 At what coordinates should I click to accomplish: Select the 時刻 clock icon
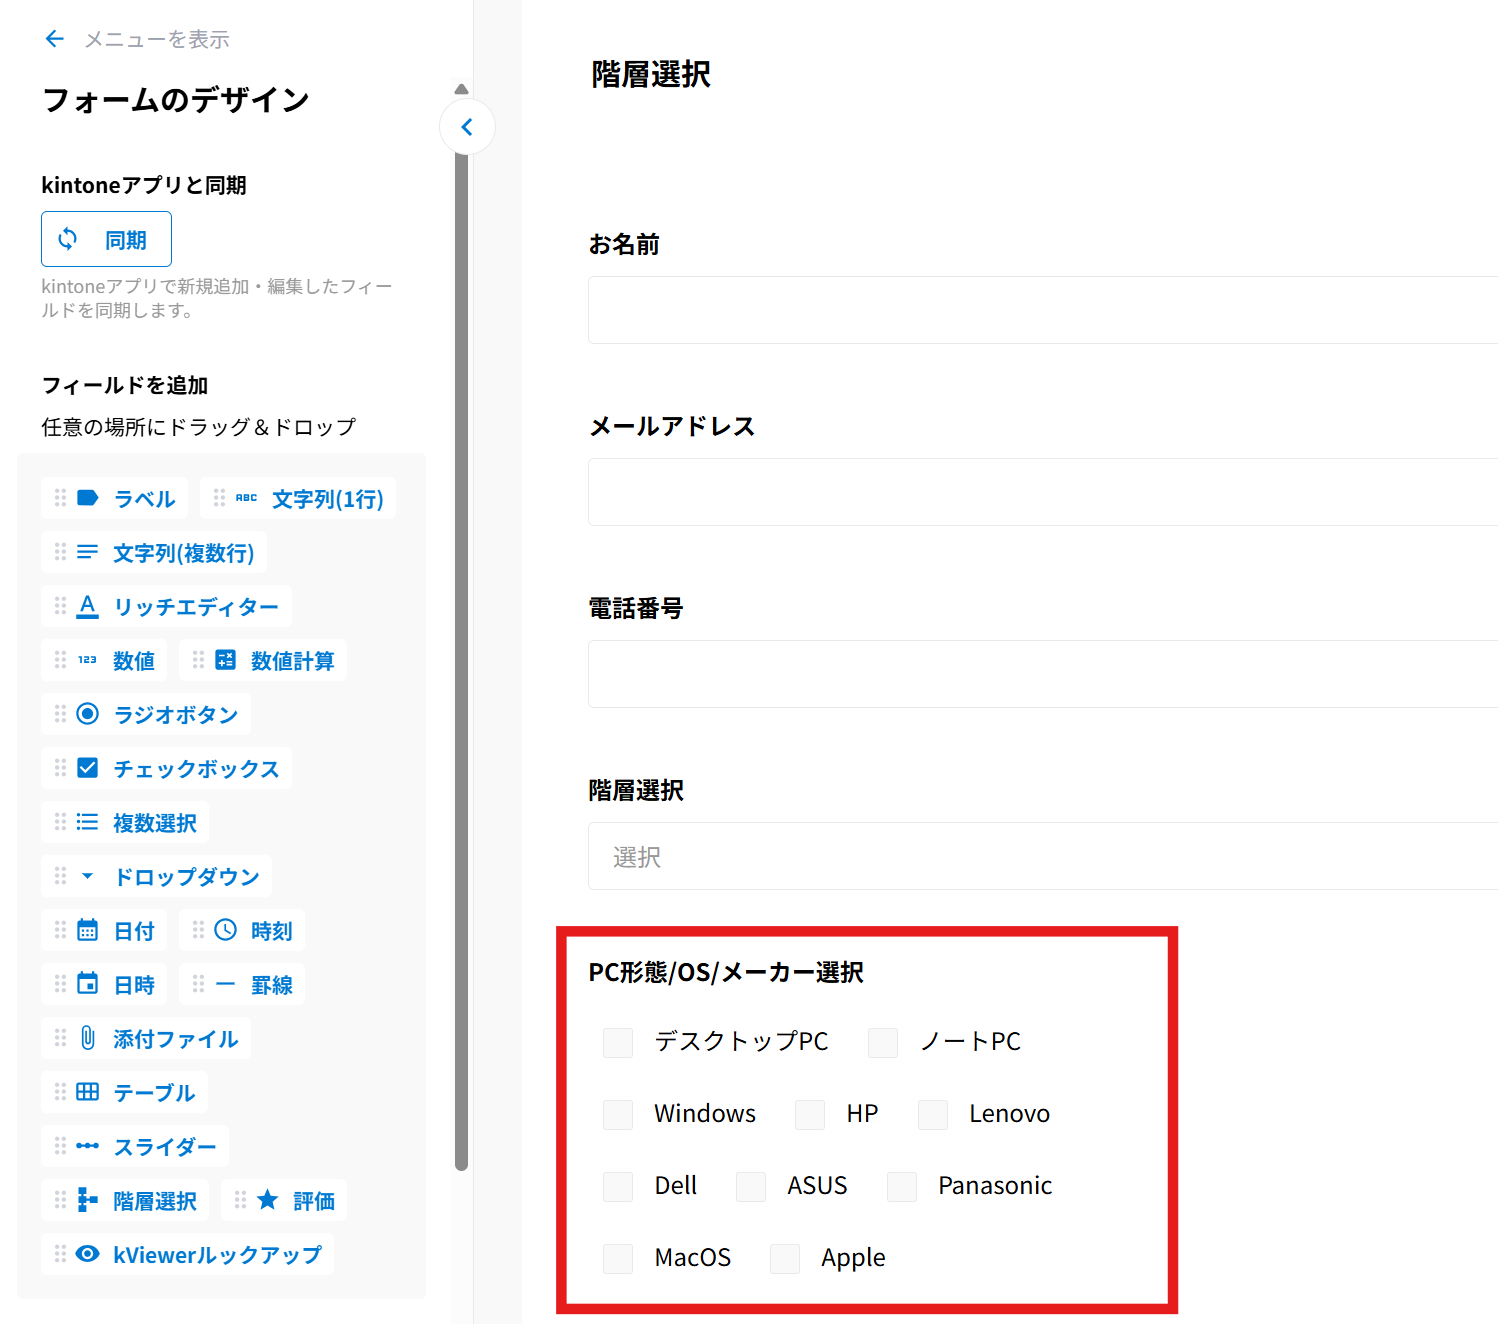pos(226,930)
